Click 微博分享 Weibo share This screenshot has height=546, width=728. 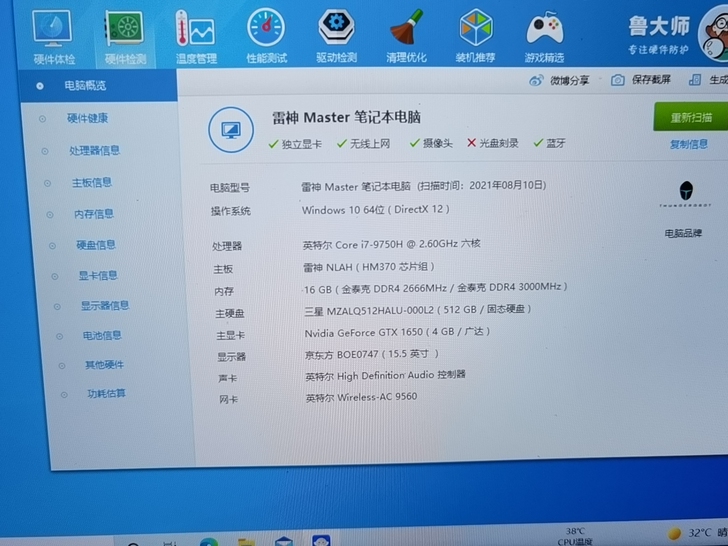point(559,81)
